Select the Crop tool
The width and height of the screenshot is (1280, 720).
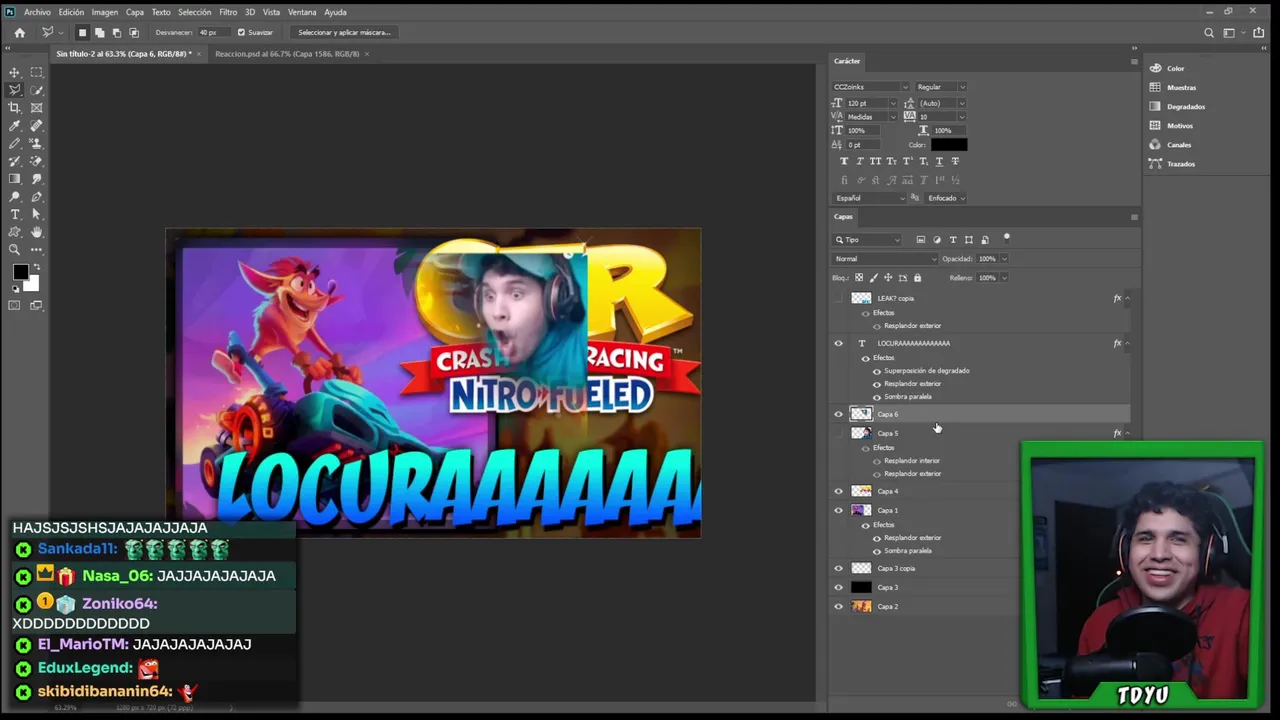coord(14,108)
